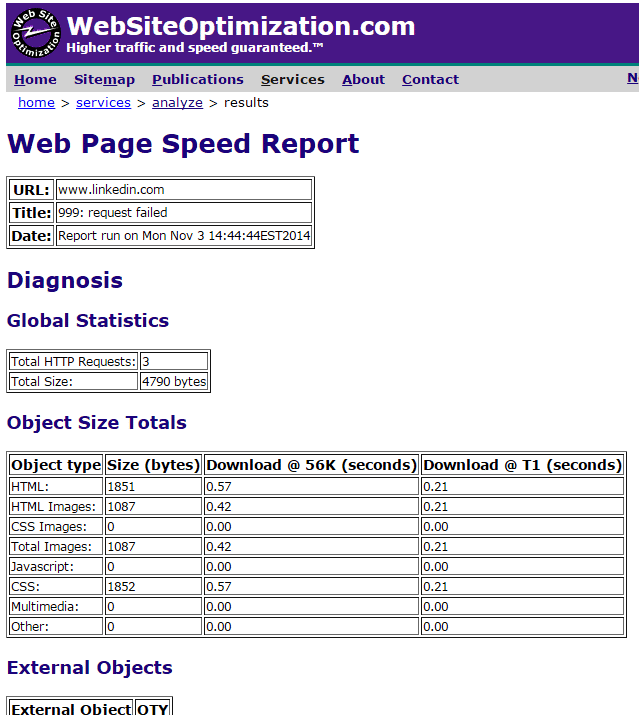Click the home breadcrumb link
This screenshot has width=639, height=715.
36,103
